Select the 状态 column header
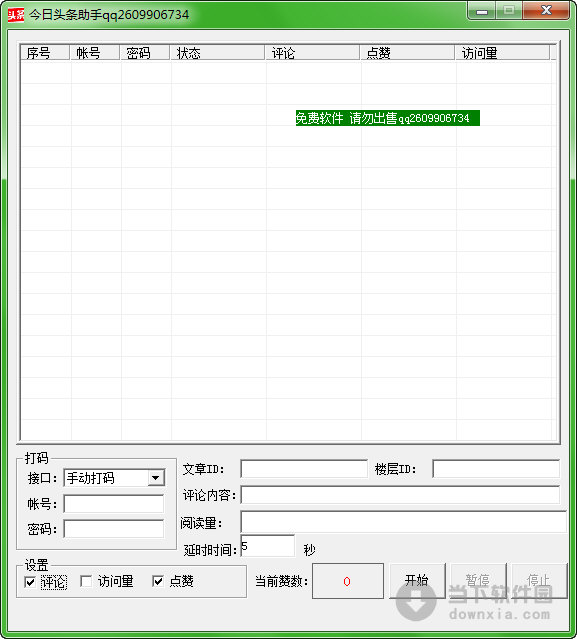Image resolution: width=577 pixels, height=639 pixels. (217, 53)
